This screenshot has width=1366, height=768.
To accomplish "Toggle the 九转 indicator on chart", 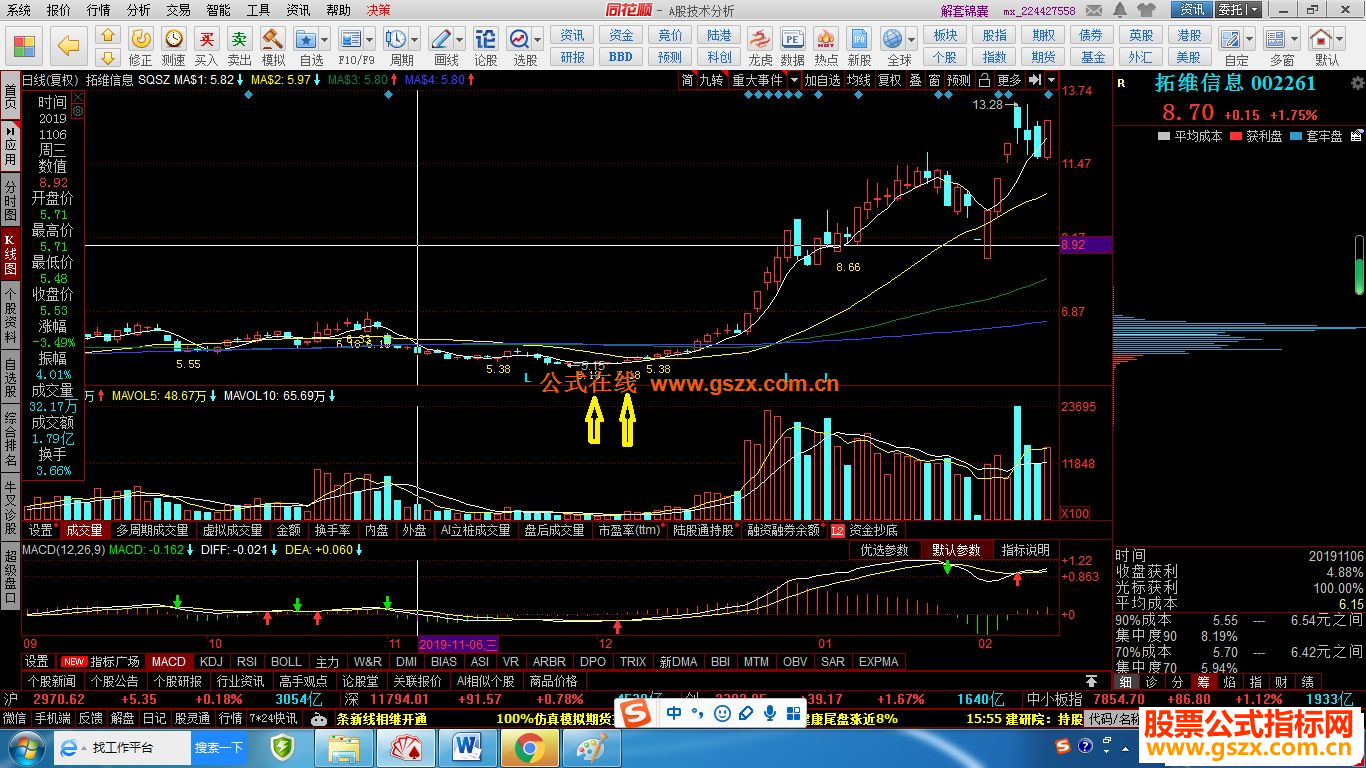I will pyautogui.click(x=711, y=80).
